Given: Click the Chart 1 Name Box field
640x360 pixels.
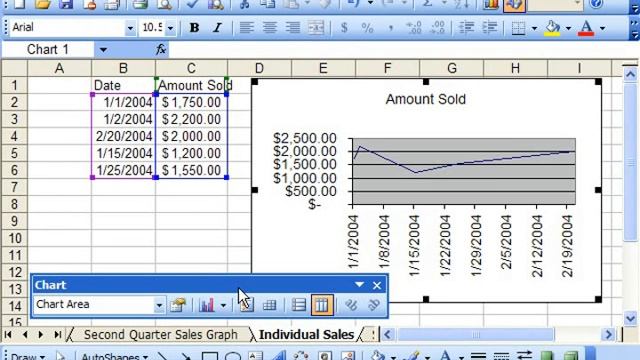Looking at the screenshot, I should pos(48,50).
